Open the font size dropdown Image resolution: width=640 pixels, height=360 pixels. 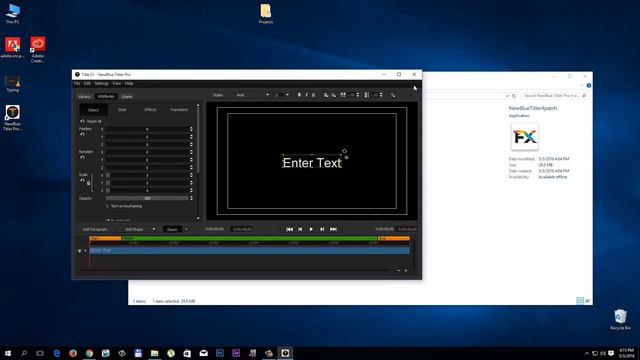(x=287, y=95)
